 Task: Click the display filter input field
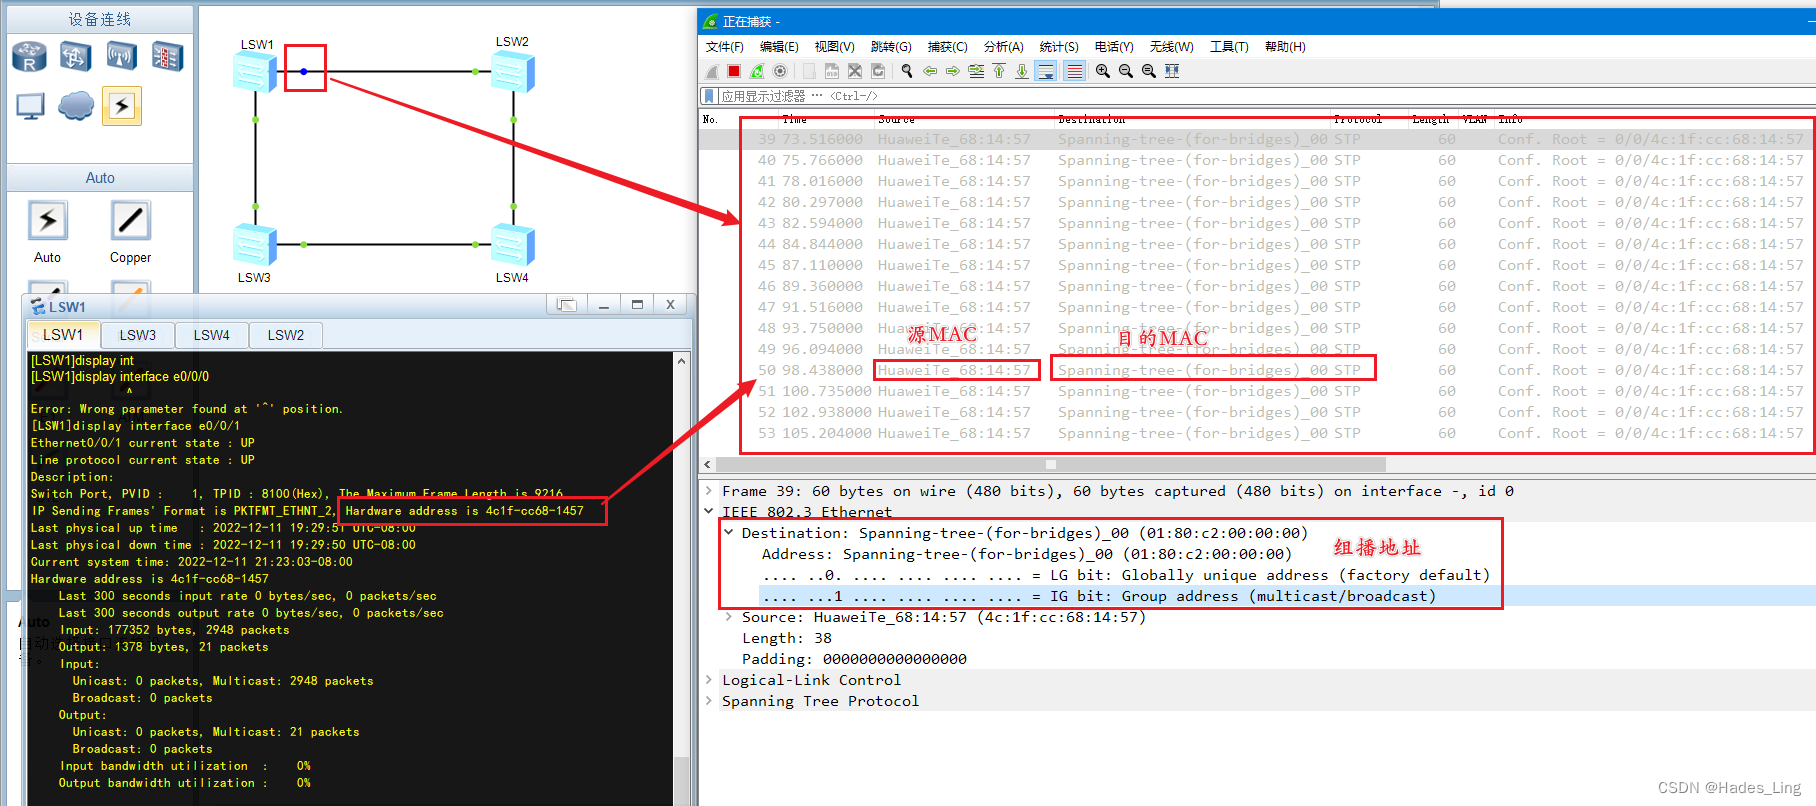[x=1265, y=96]
